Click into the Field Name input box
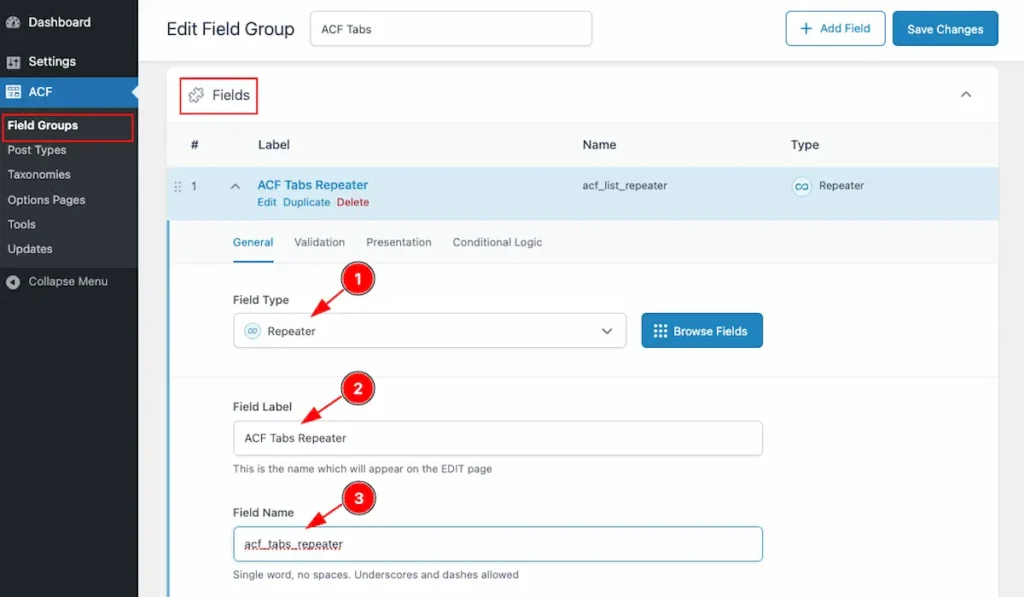The height and width of the screenshot is (597, 1024). (x=497, y=544)
